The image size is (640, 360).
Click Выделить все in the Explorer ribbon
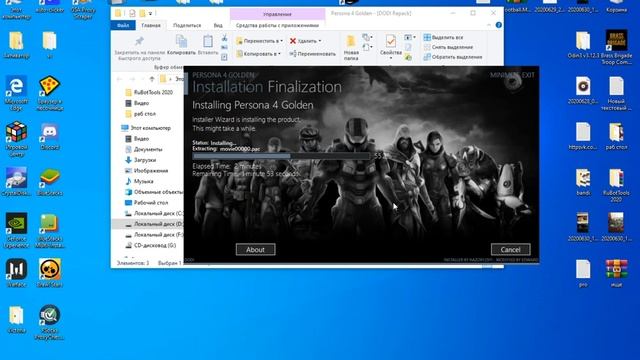coord(443,37)
